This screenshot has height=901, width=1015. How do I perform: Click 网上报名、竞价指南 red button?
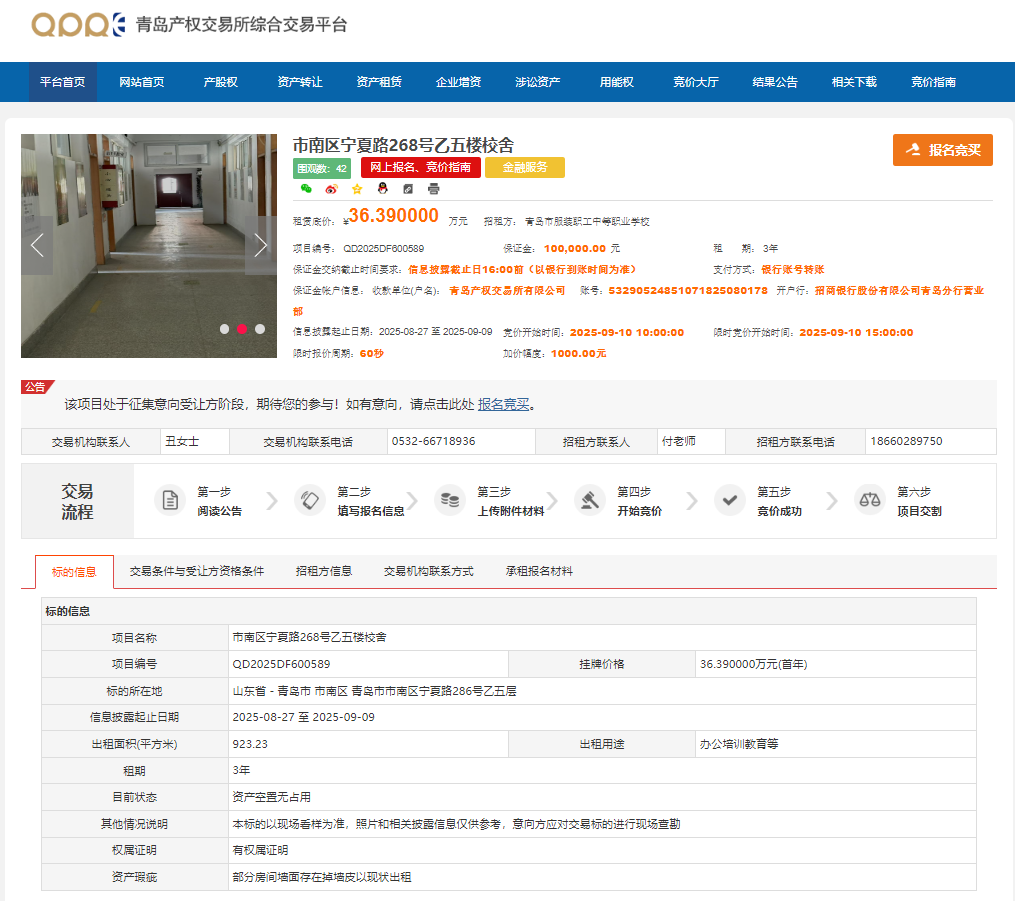[x=421, y=167]
